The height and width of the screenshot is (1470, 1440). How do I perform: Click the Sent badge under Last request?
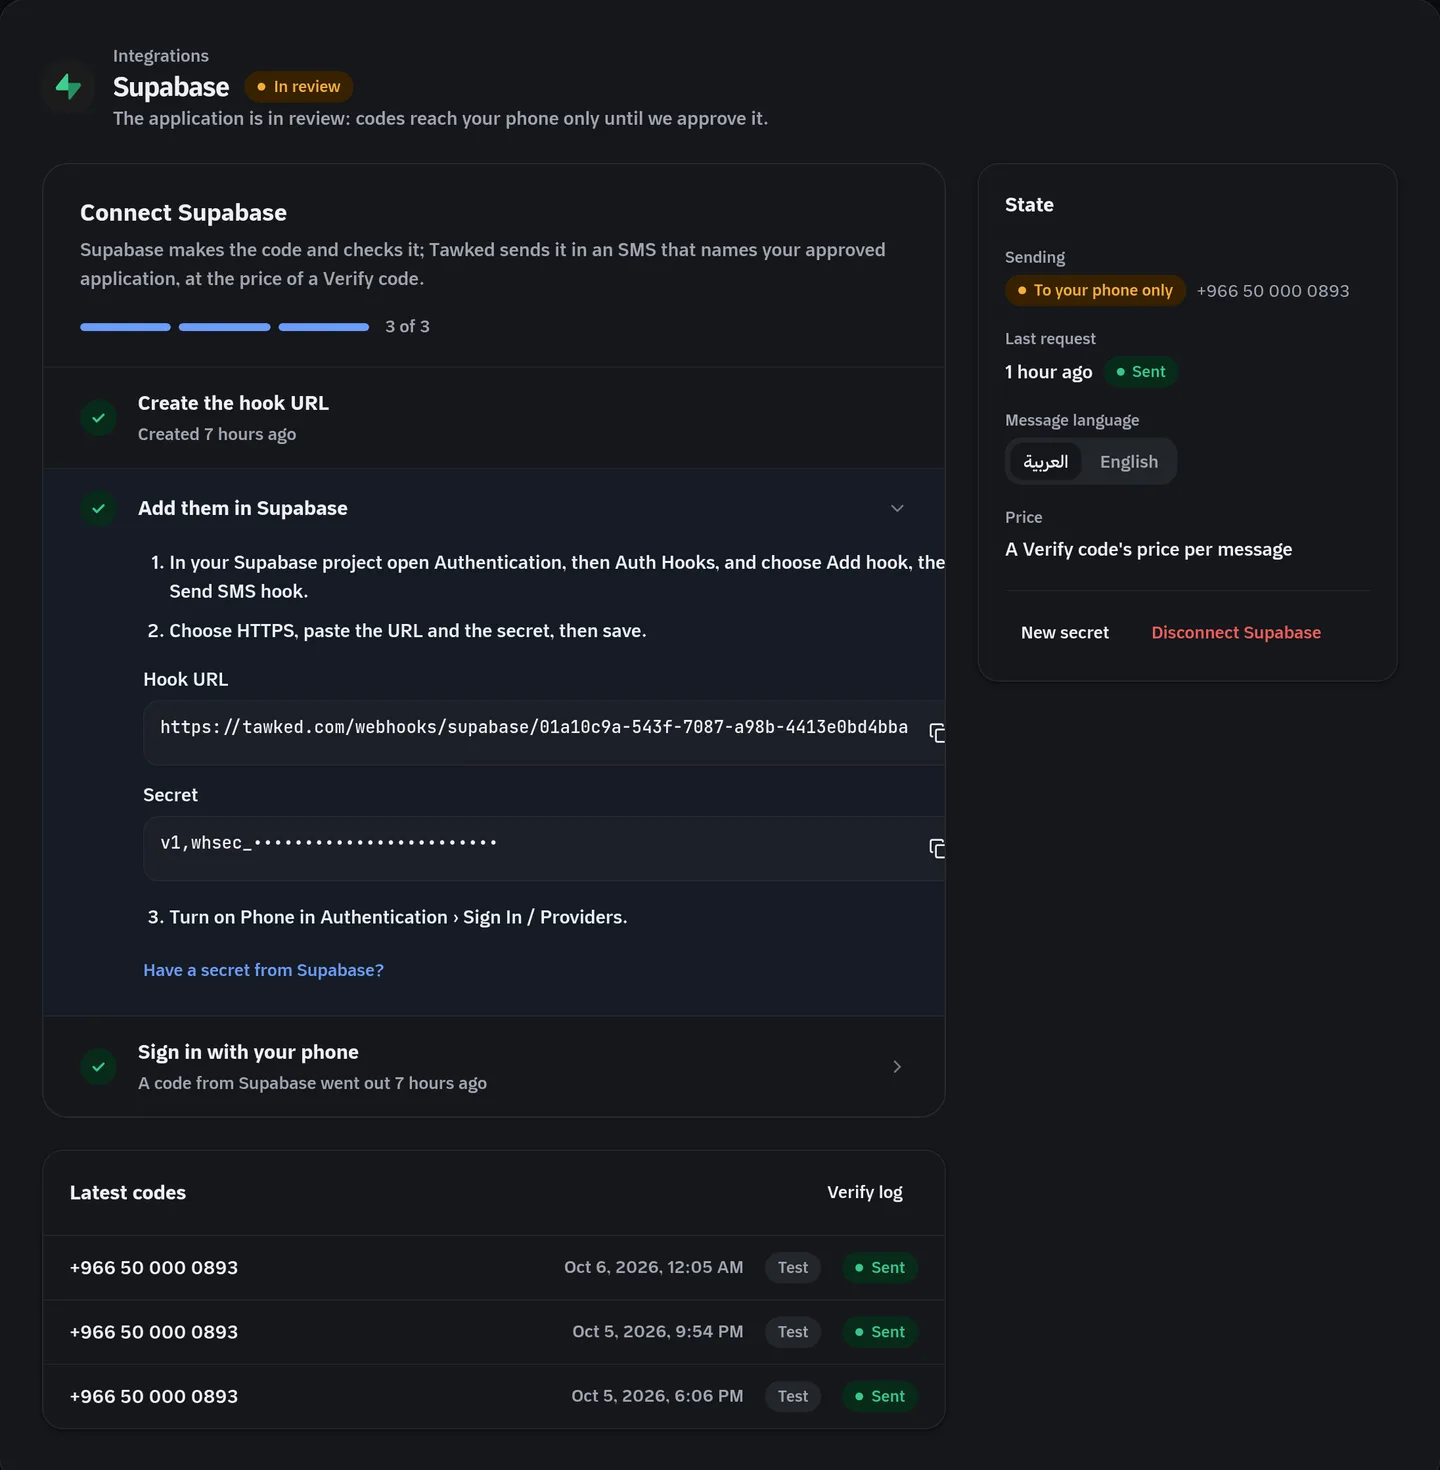[1141, 372]
